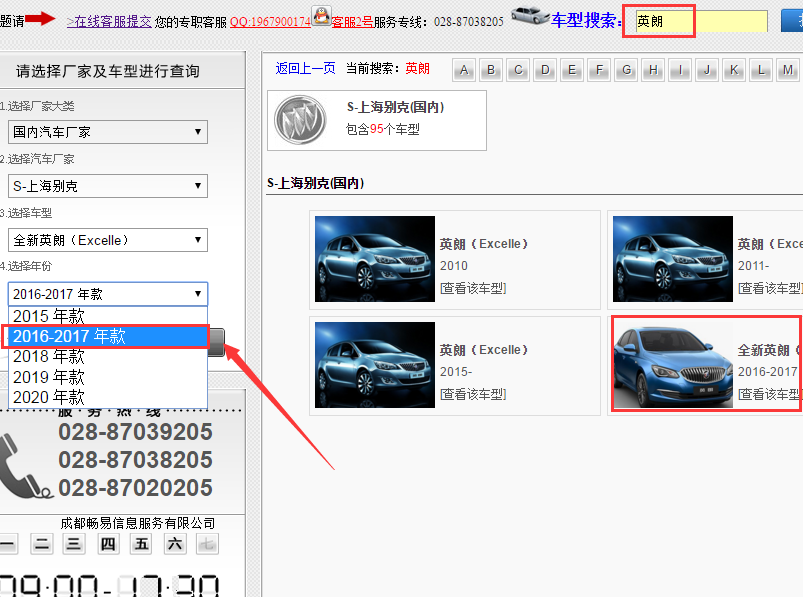Filter brands by letter K
This screenshot has height=597, width=803.
(x=734, y=70)
